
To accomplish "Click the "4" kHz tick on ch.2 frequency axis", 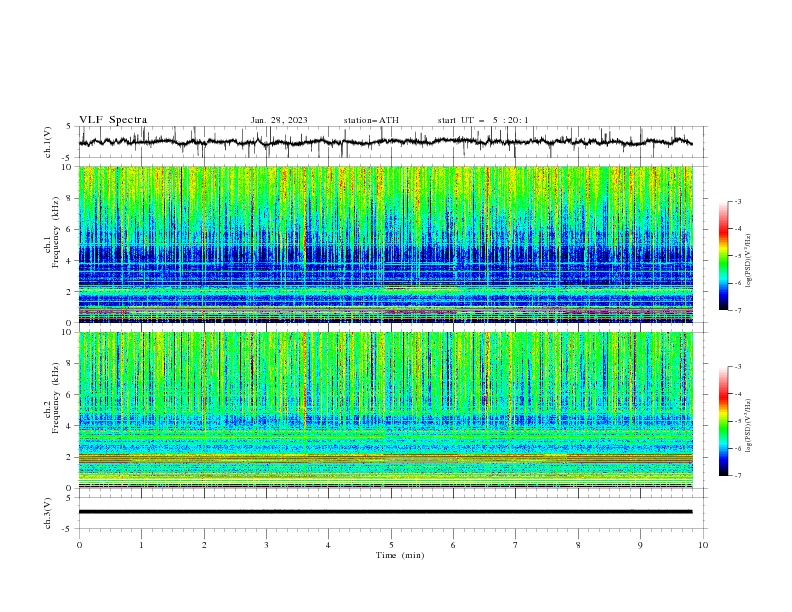I will (x=70, y=426).
